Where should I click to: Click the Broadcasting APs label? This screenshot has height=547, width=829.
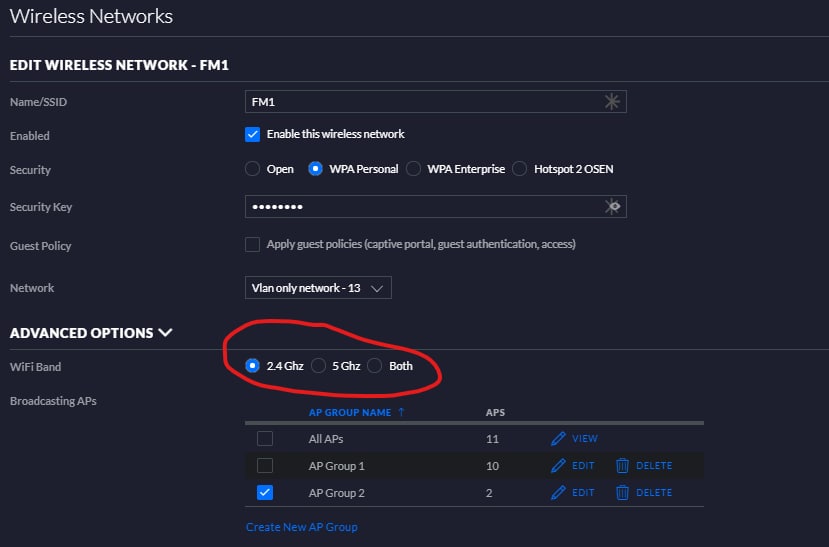[x=53, y=401]
